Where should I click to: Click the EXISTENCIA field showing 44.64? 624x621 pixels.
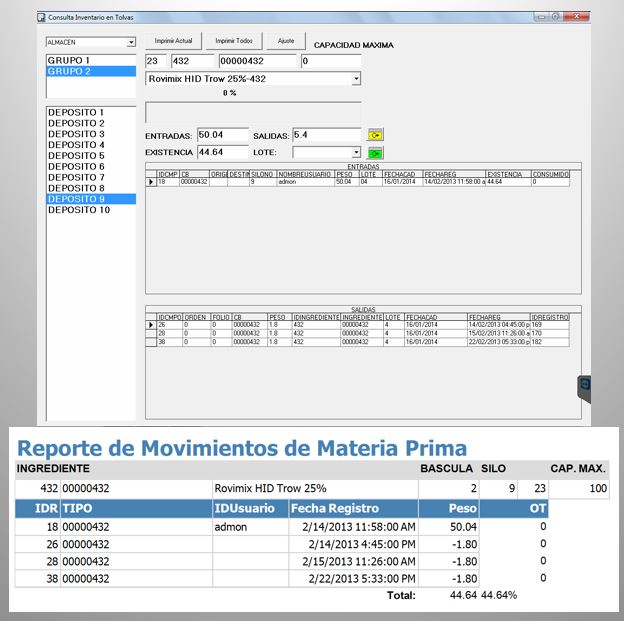(x=222, y=152)
